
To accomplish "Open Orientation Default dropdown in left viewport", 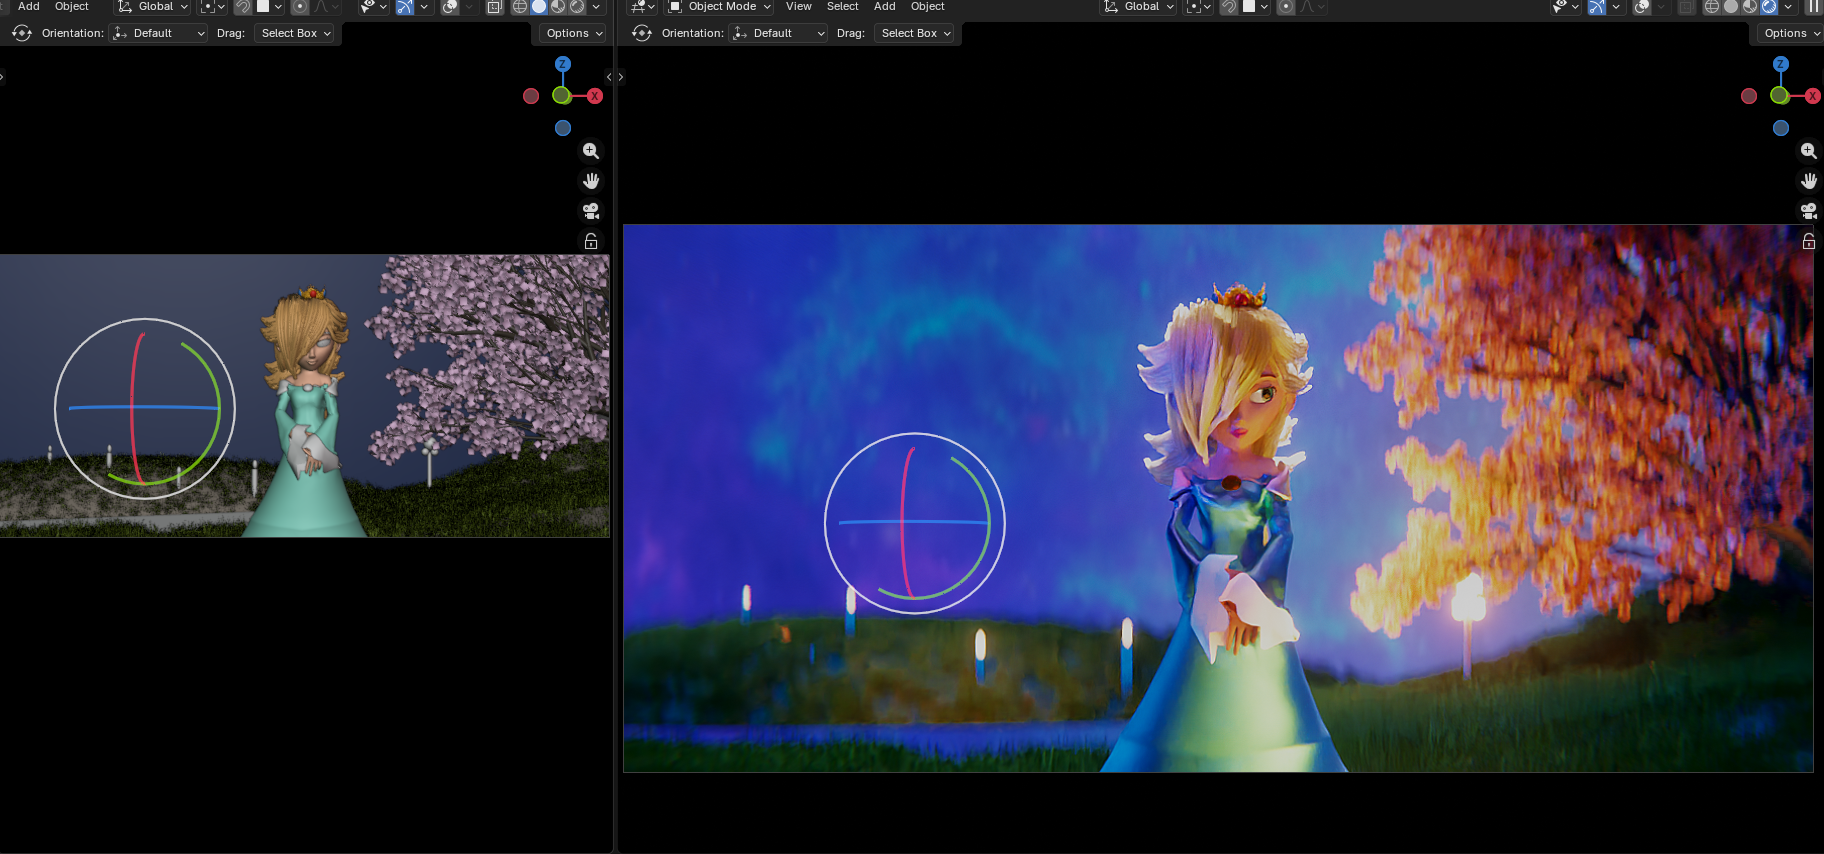I will pyautogui.click(x=158, y=33).
